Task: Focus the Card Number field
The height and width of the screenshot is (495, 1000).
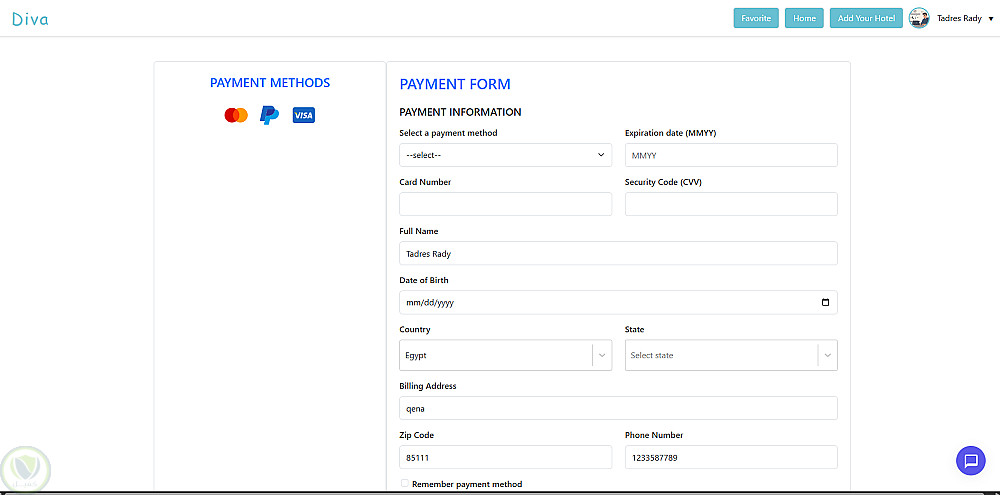Action: (x=505, y=204)
